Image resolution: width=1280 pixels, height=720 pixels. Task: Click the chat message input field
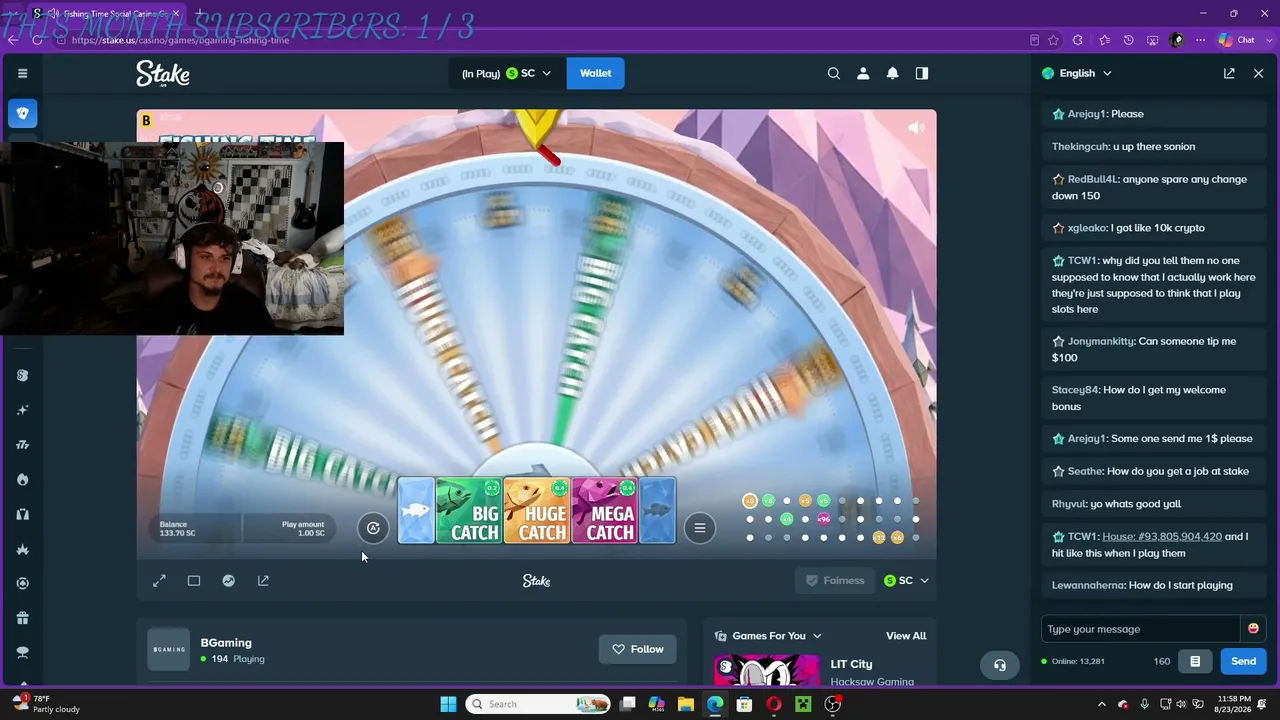coord(1140,629)
